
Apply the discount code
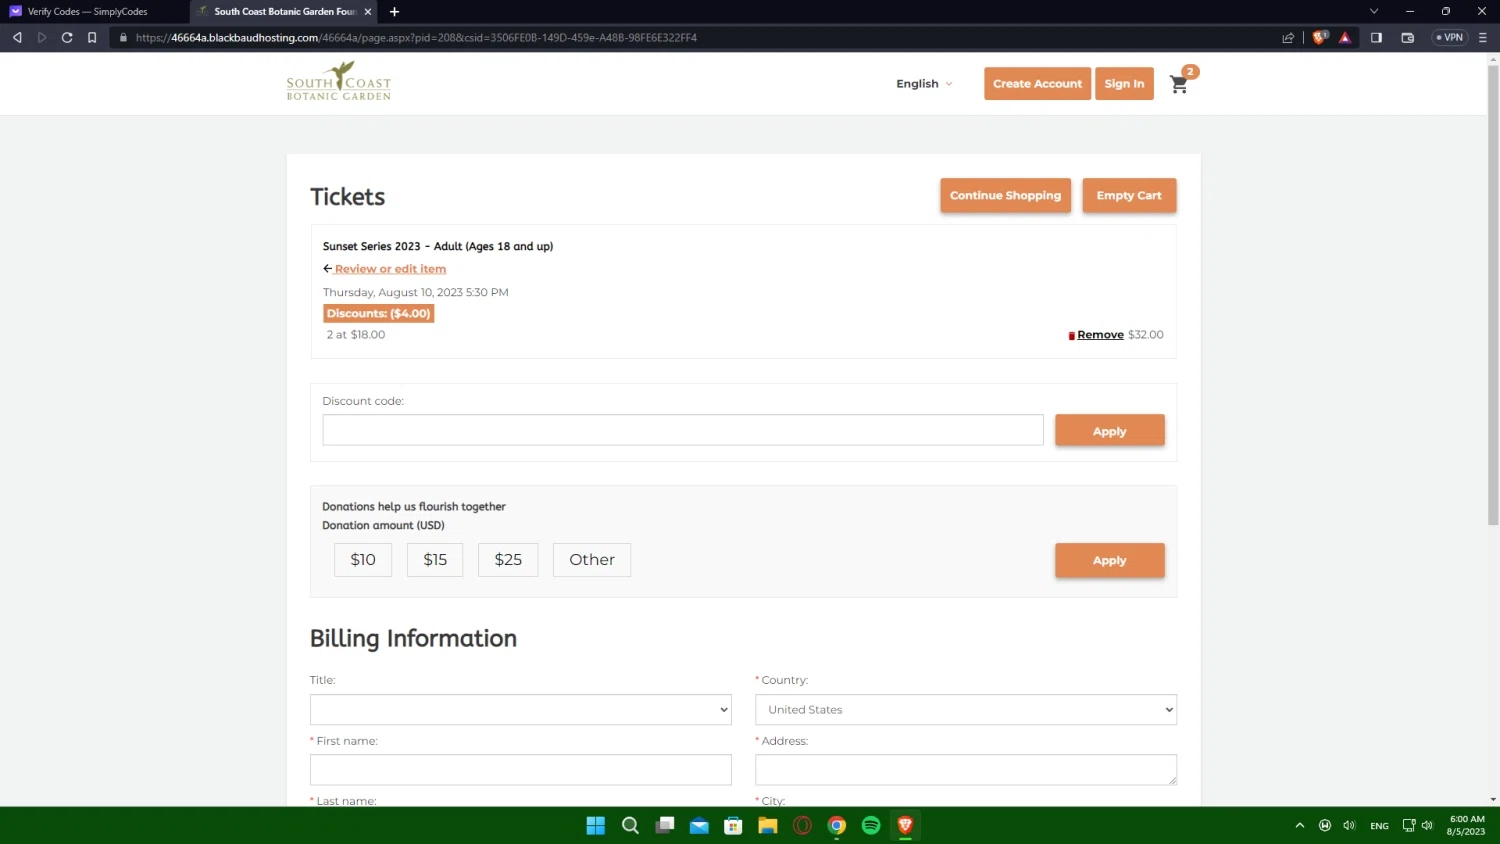pyautogui.click(x=1109, y=431)
